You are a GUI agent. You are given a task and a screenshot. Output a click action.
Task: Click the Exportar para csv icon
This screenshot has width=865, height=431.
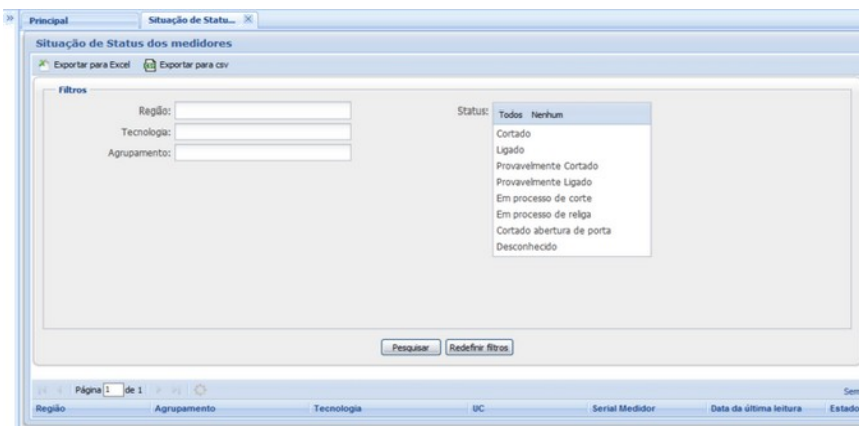click(150, 65)
